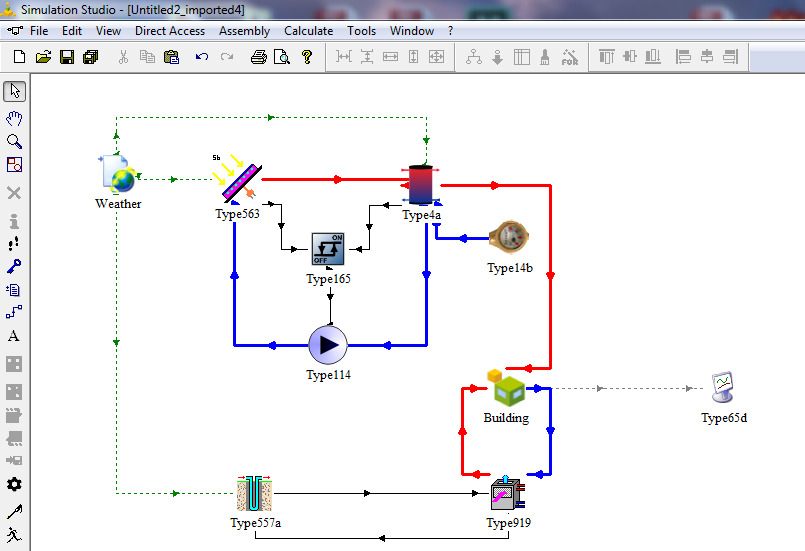The image size is (805, 551).
Task: Select the magnifier zoom tool
Action: click(14, 142)
